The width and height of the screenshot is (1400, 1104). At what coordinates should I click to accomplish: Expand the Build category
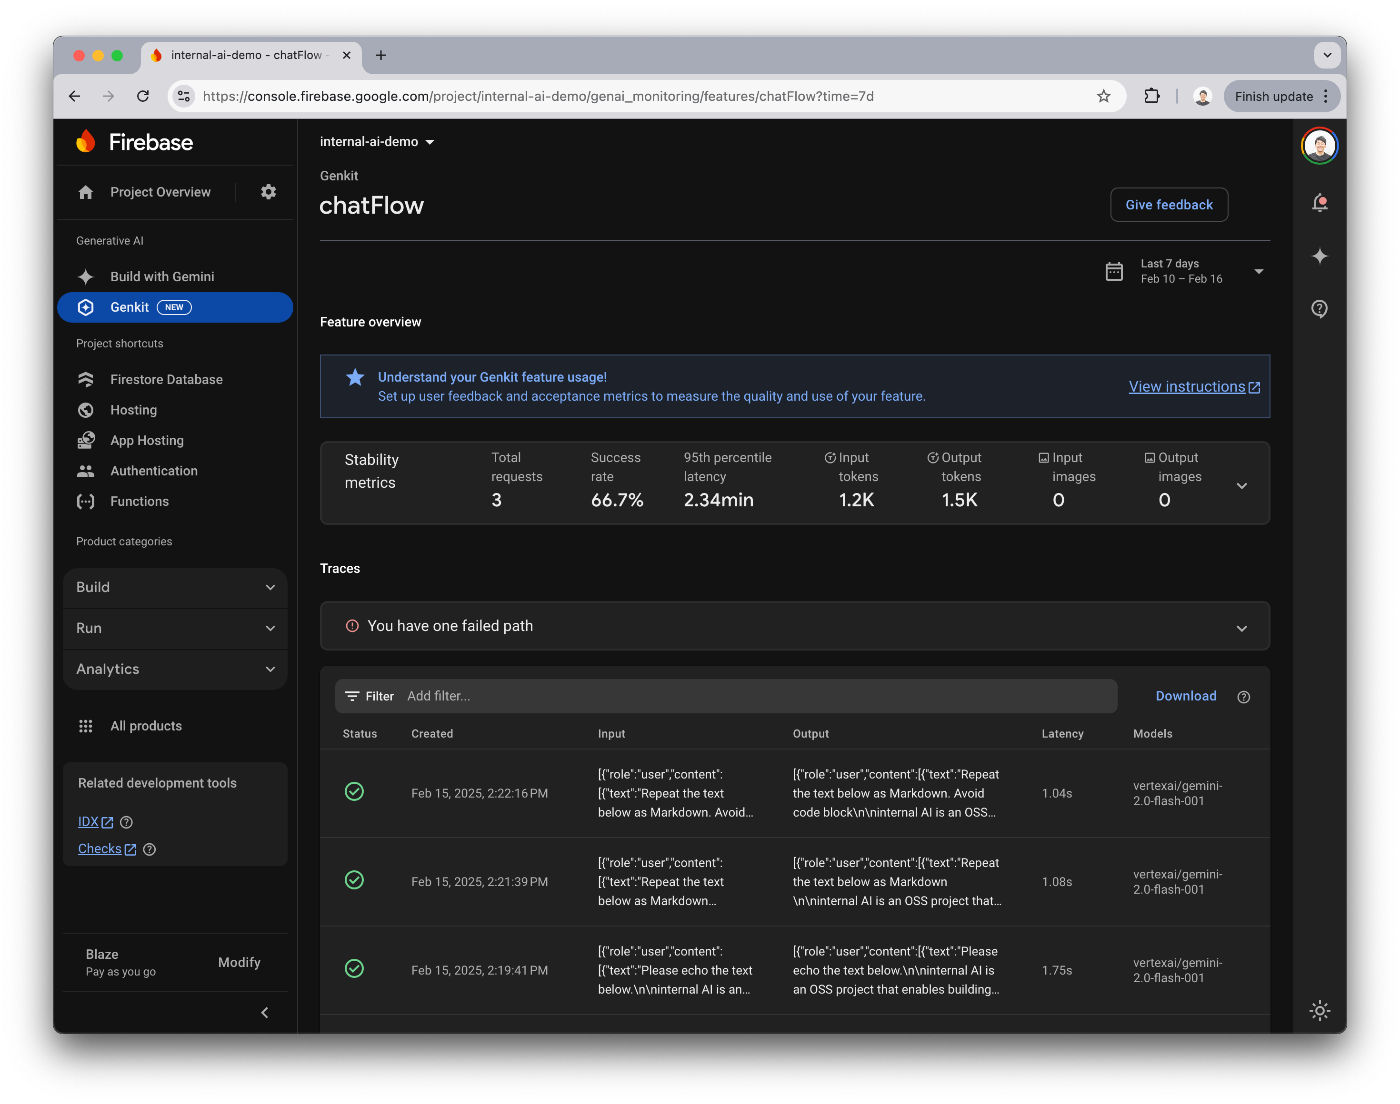pyautogui.click(x=175, y=588)
